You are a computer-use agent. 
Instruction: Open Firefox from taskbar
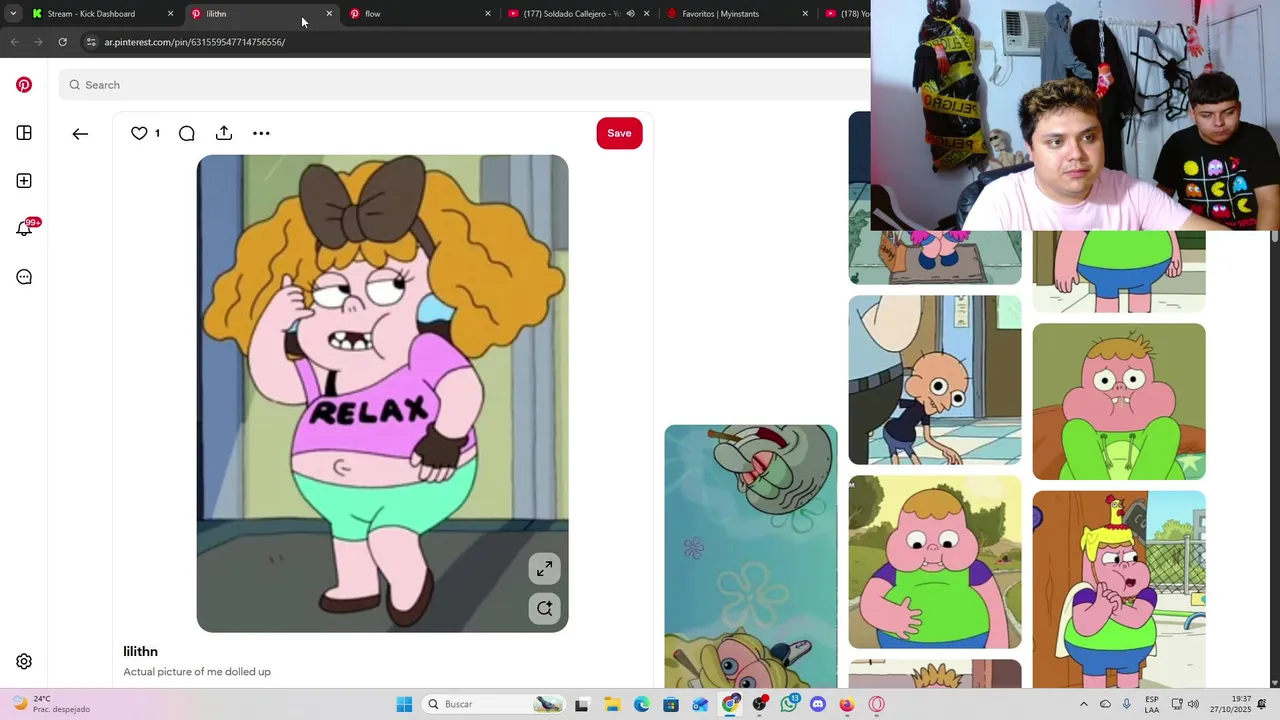tap(847, 704)
